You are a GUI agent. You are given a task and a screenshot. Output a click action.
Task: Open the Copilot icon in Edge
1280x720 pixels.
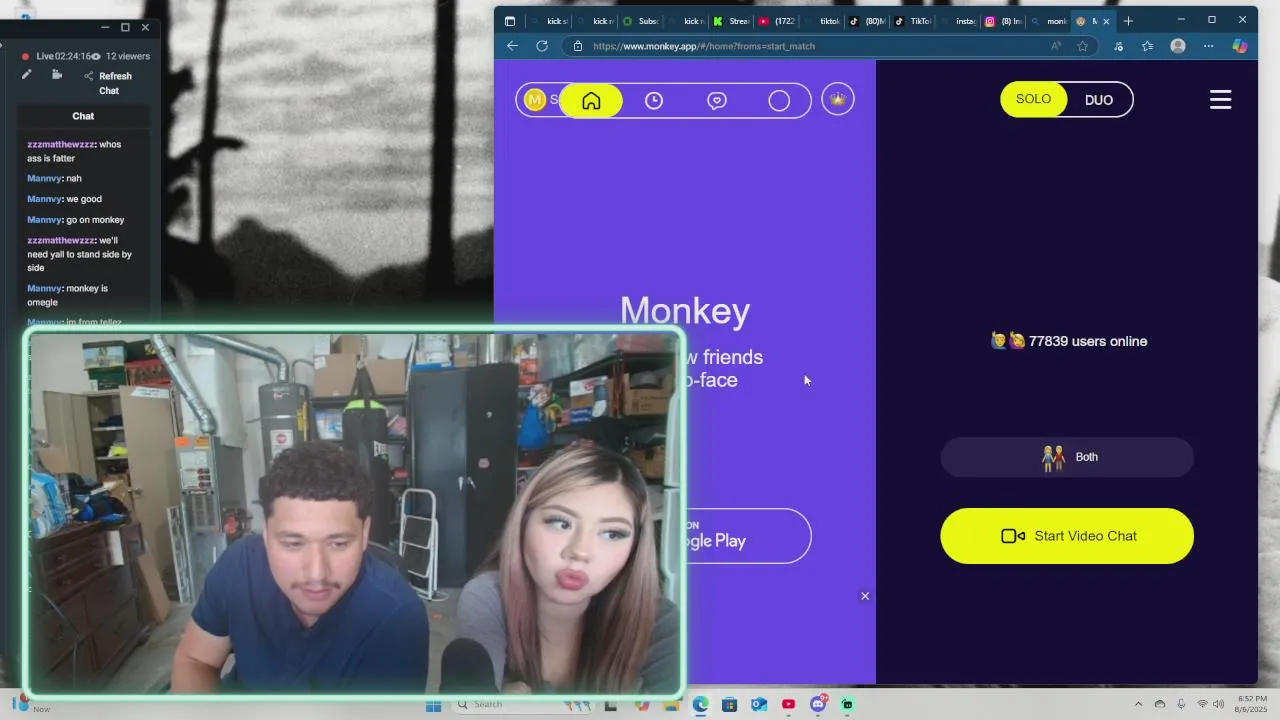(x=1239, y=46)
